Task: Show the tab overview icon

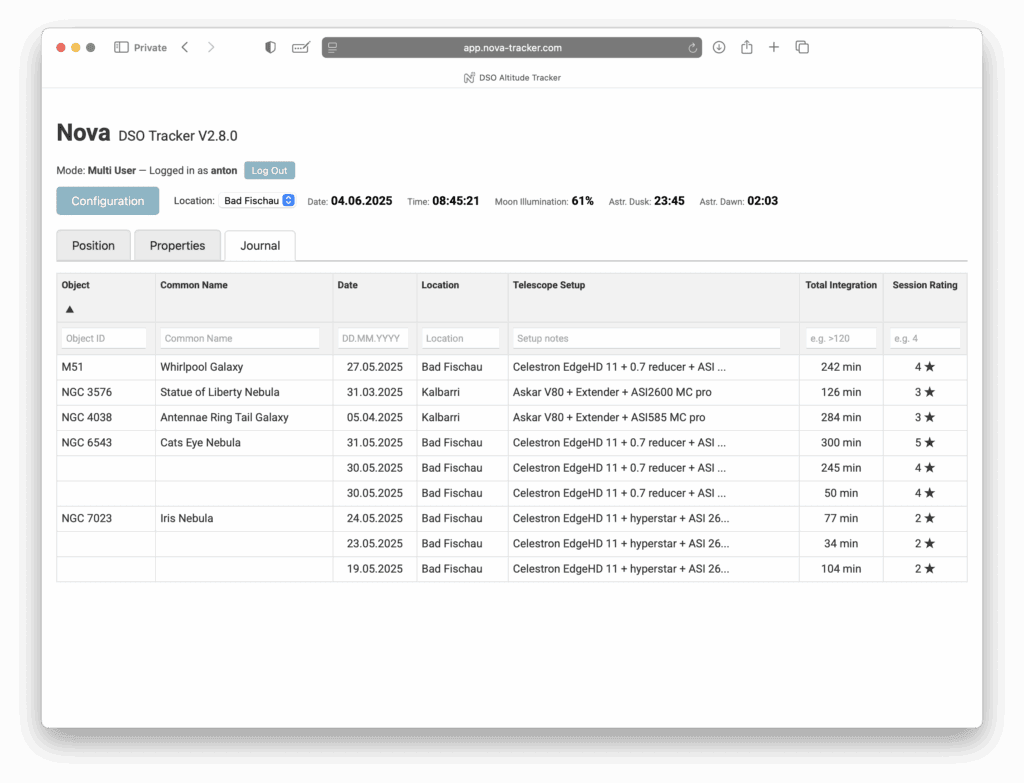Action: [802, 47]
